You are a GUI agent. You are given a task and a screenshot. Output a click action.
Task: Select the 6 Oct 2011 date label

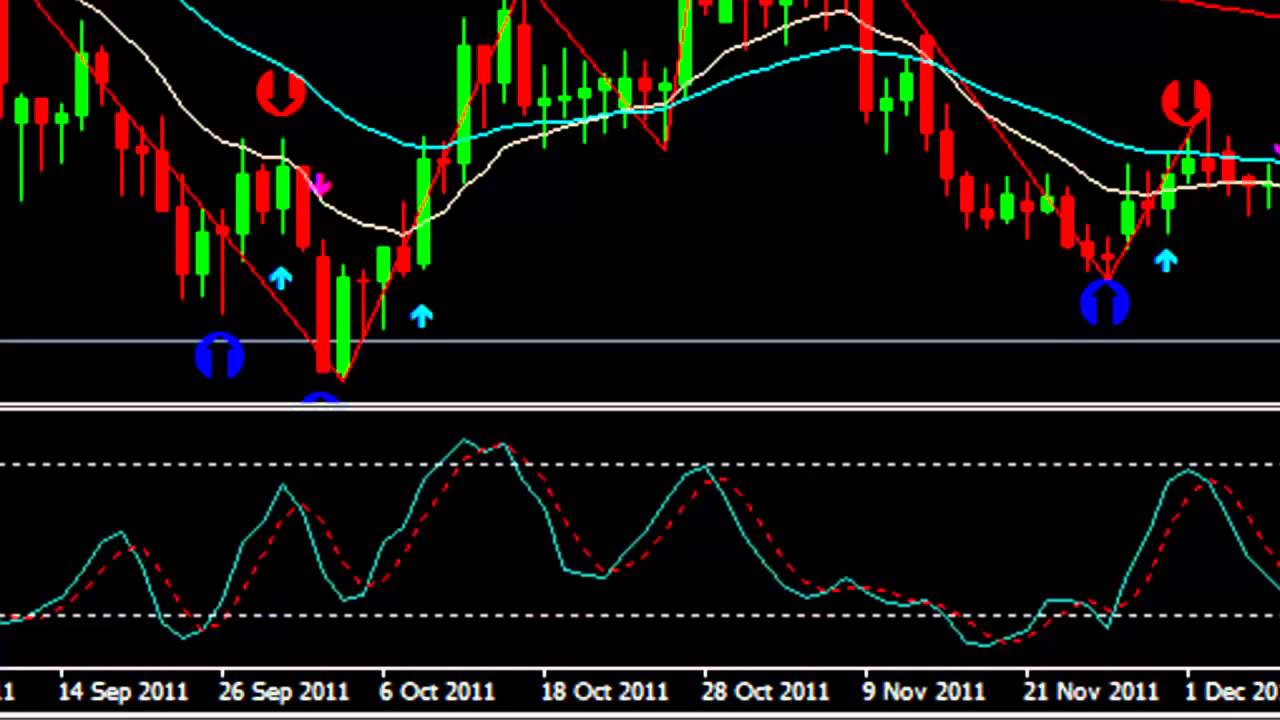coord(436,691)
